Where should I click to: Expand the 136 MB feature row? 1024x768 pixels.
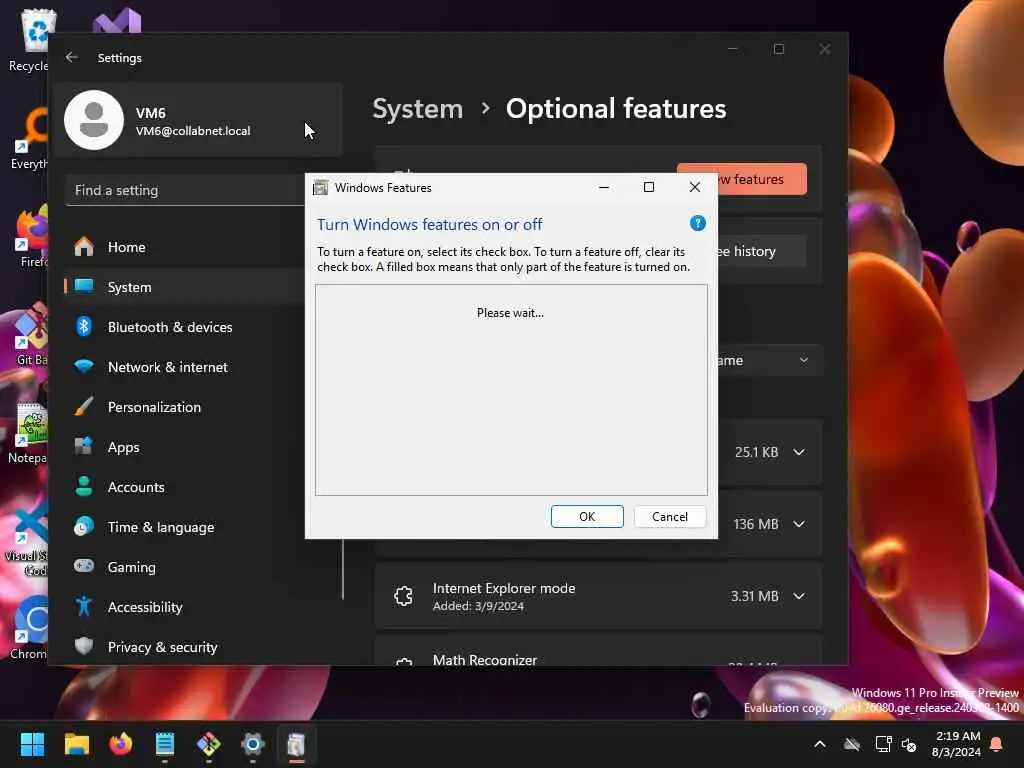click(x=799, y=524)
